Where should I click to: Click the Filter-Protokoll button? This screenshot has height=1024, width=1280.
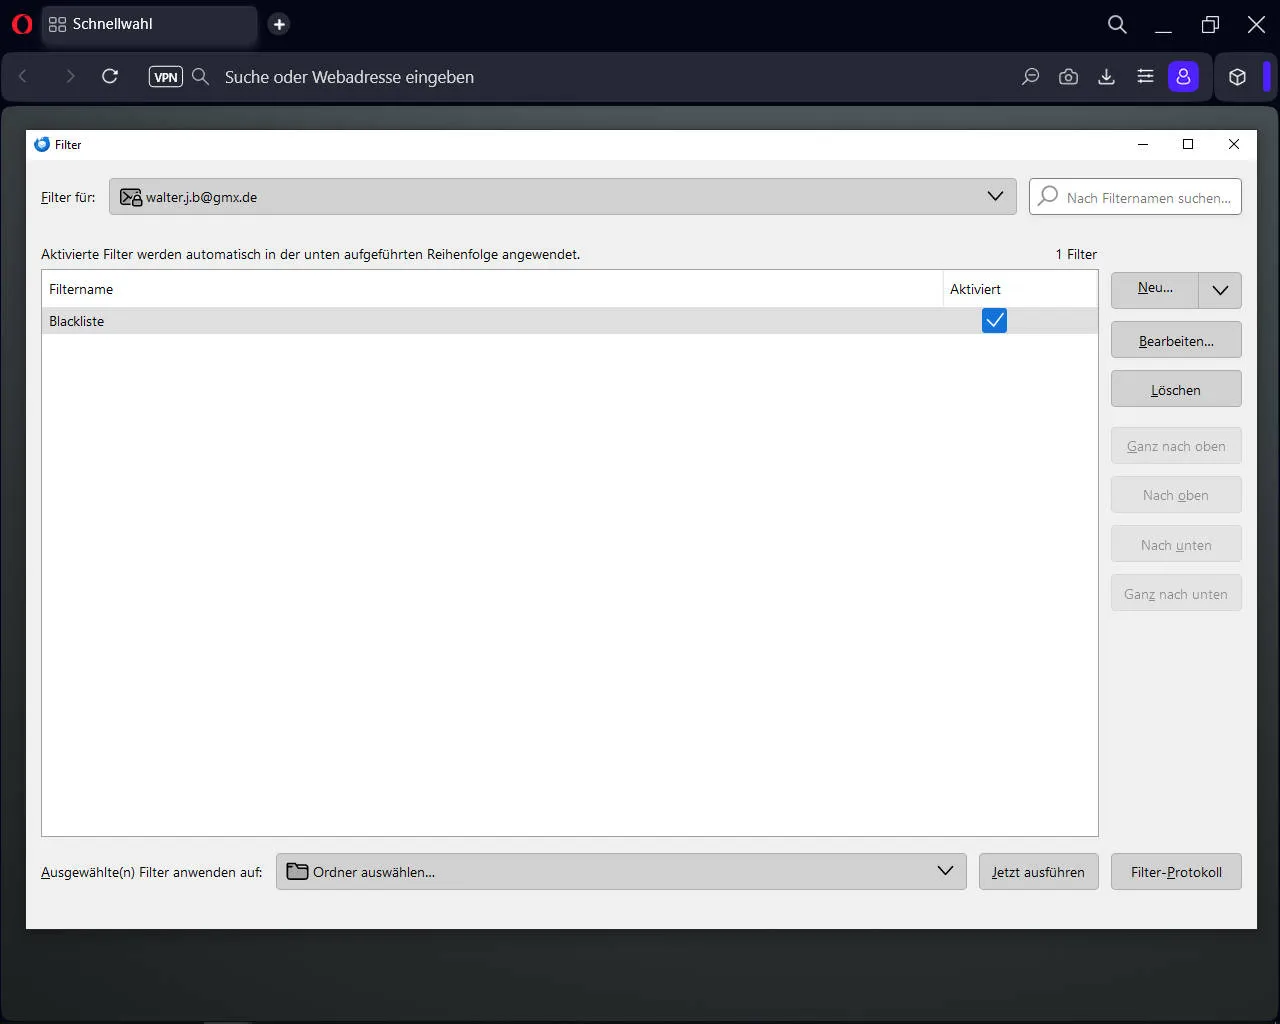1176,872
